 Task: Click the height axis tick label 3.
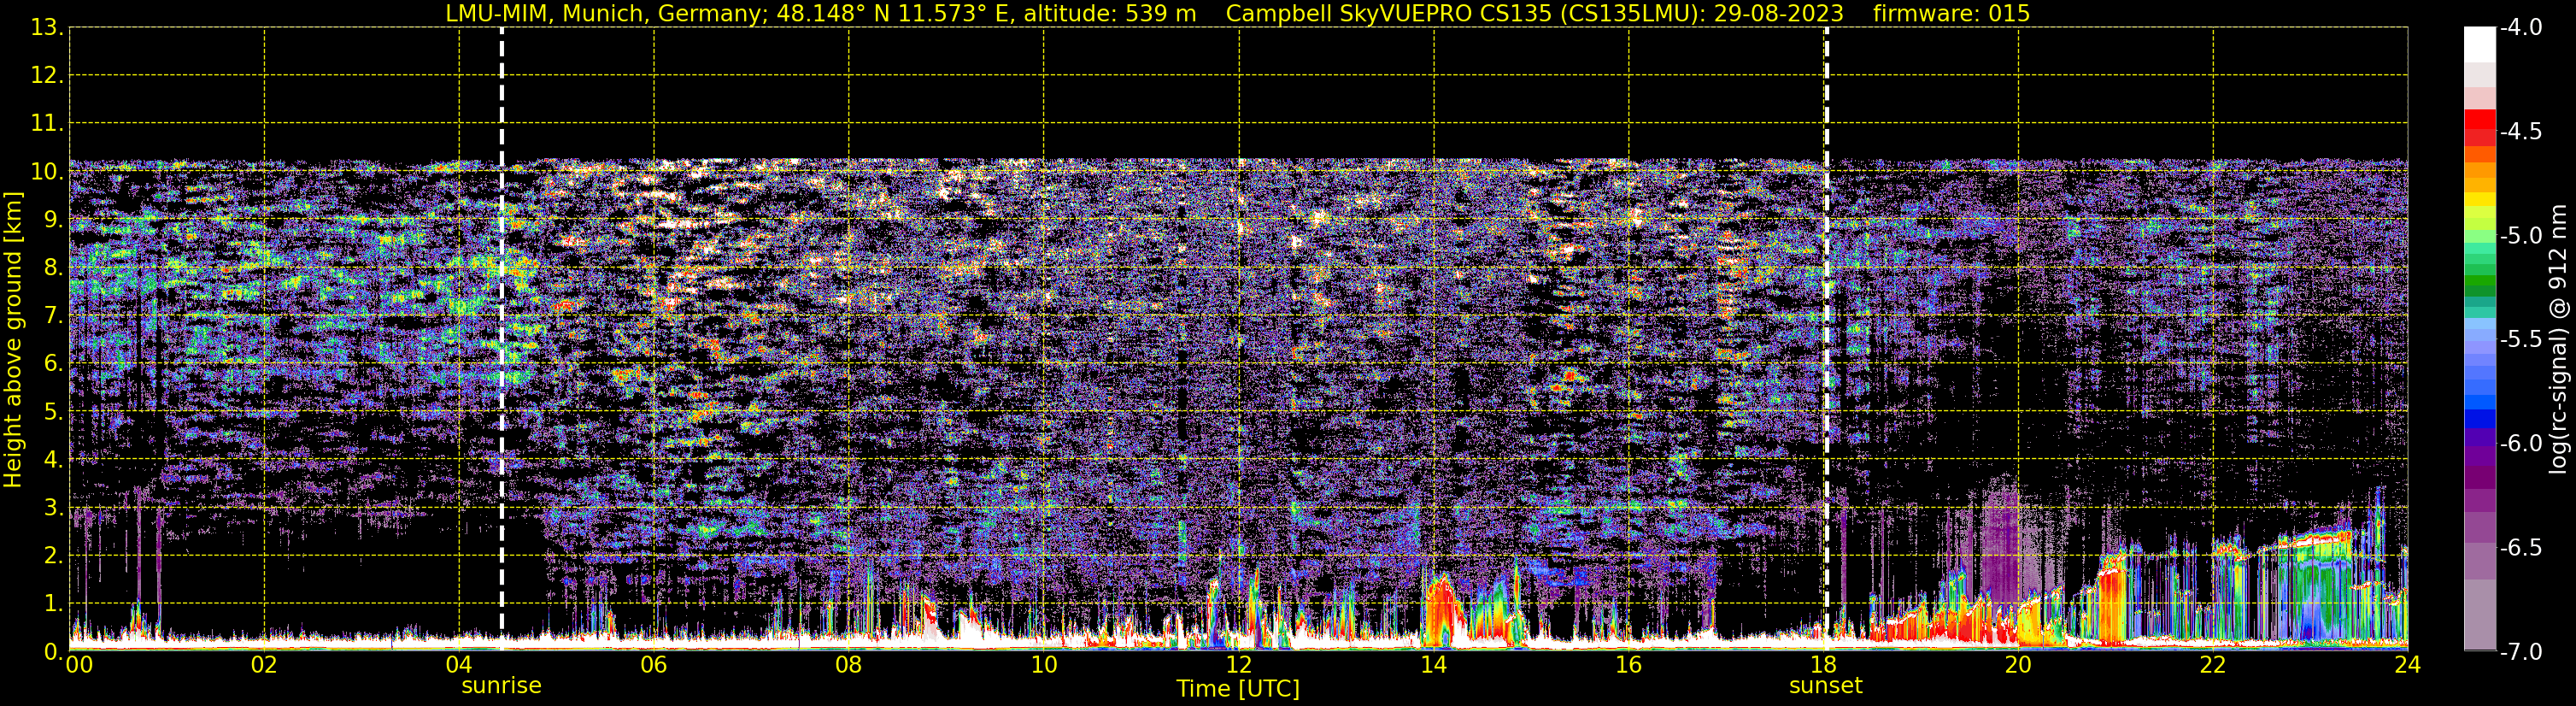53,507
